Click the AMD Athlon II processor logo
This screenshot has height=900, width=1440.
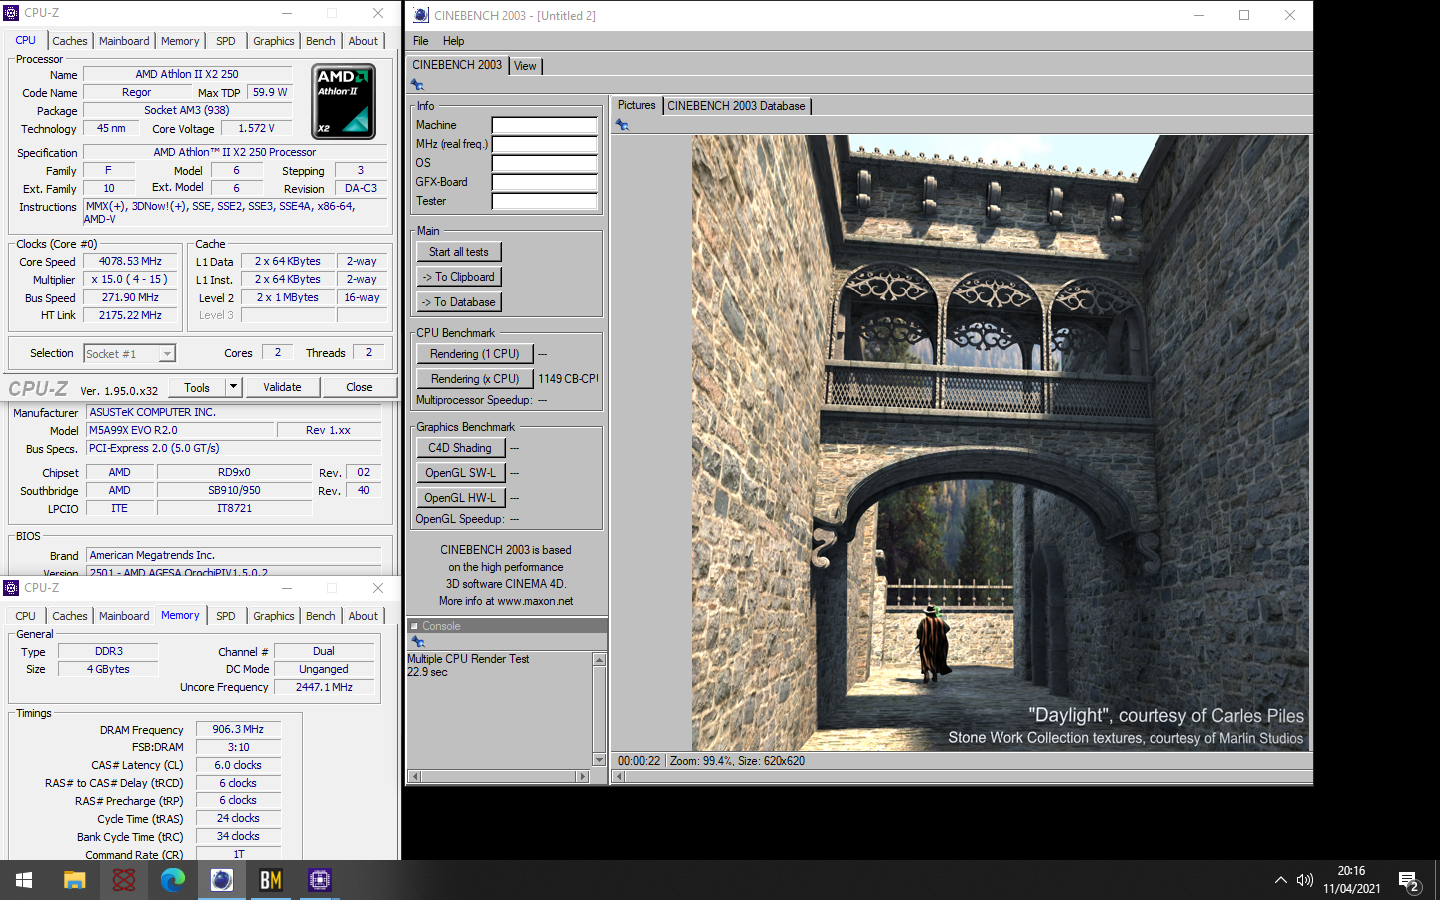(x=344, y=101)
